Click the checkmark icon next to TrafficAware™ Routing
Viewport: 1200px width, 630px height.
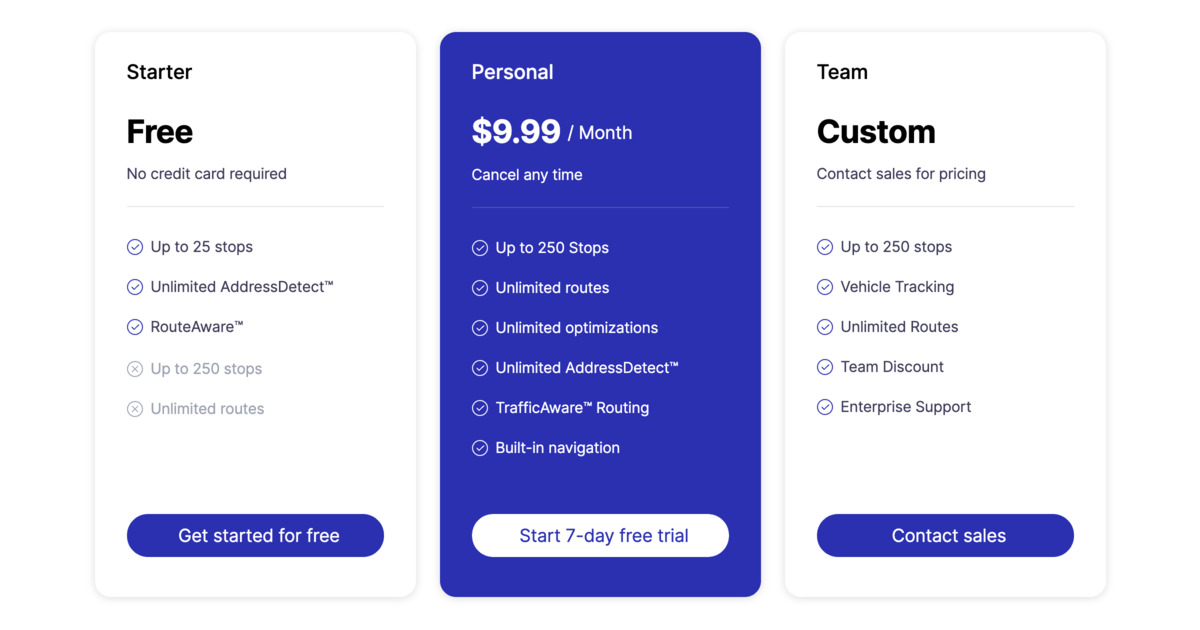tap(480, 407)
